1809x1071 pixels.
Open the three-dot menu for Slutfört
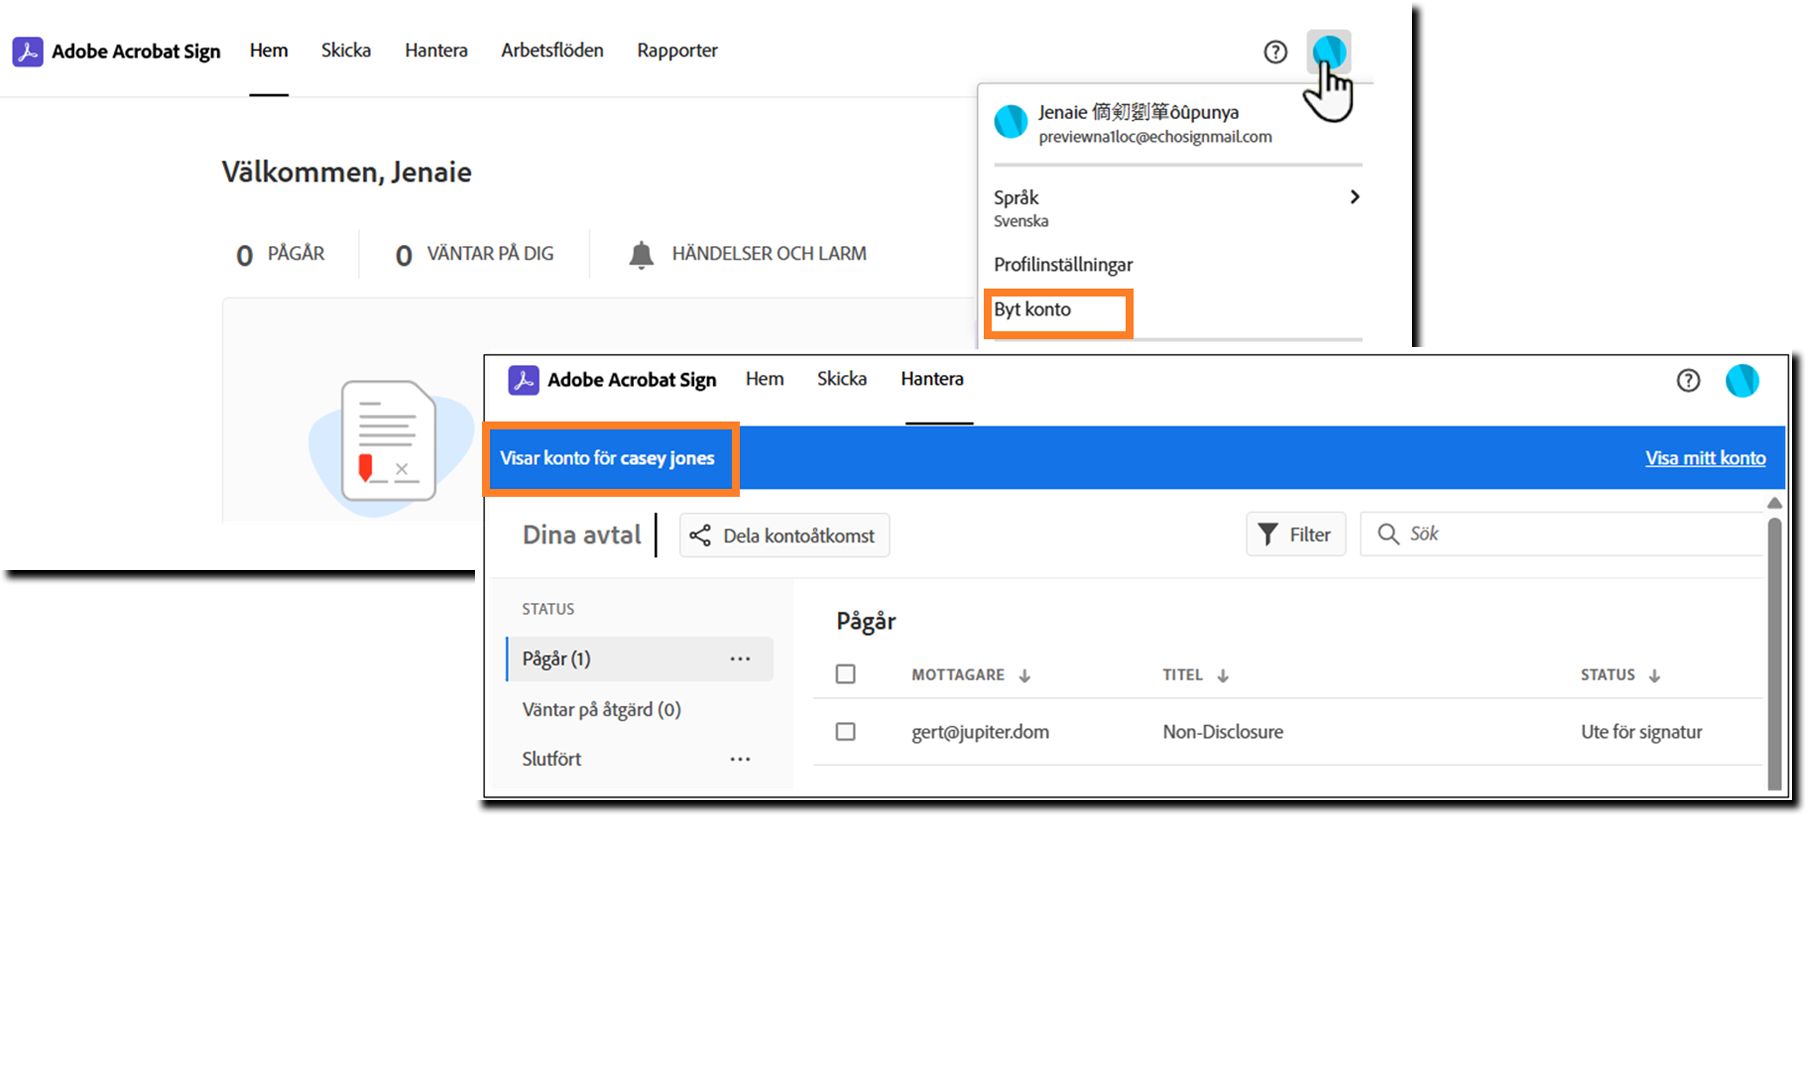740,759
